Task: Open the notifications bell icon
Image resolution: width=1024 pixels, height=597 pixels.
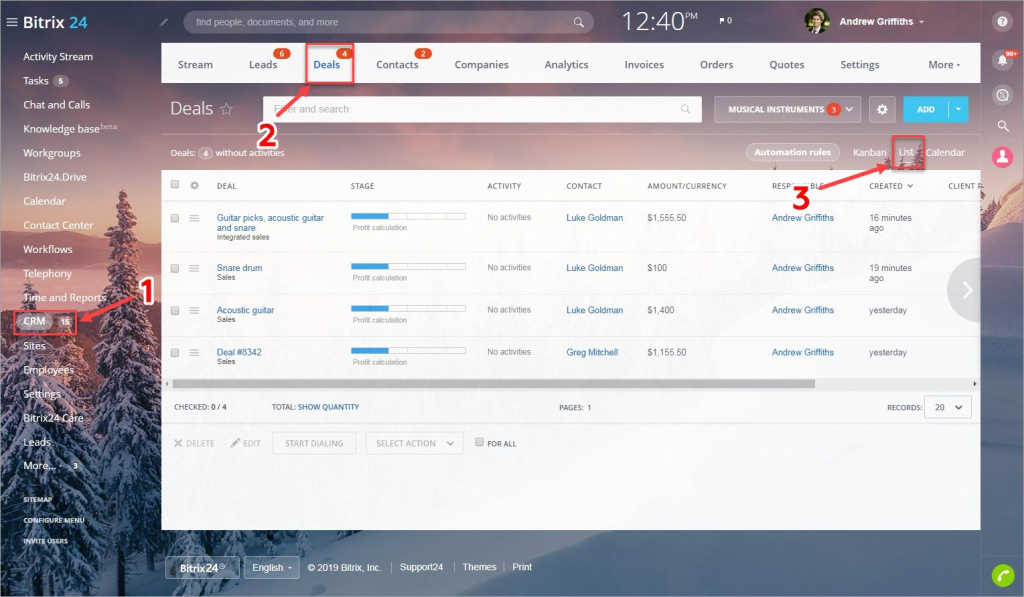Action: pyautogui.click(x=1002, y=61)
